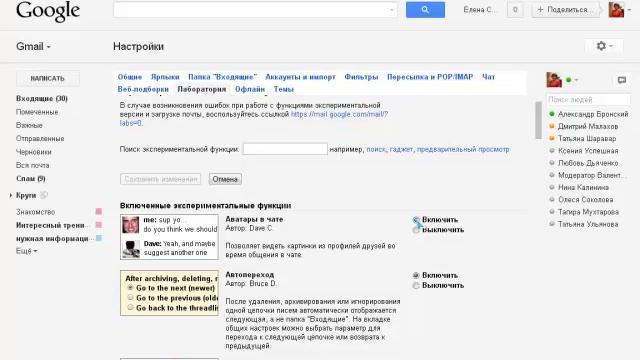Open the Офлайн tab

(x=250, y=89)
